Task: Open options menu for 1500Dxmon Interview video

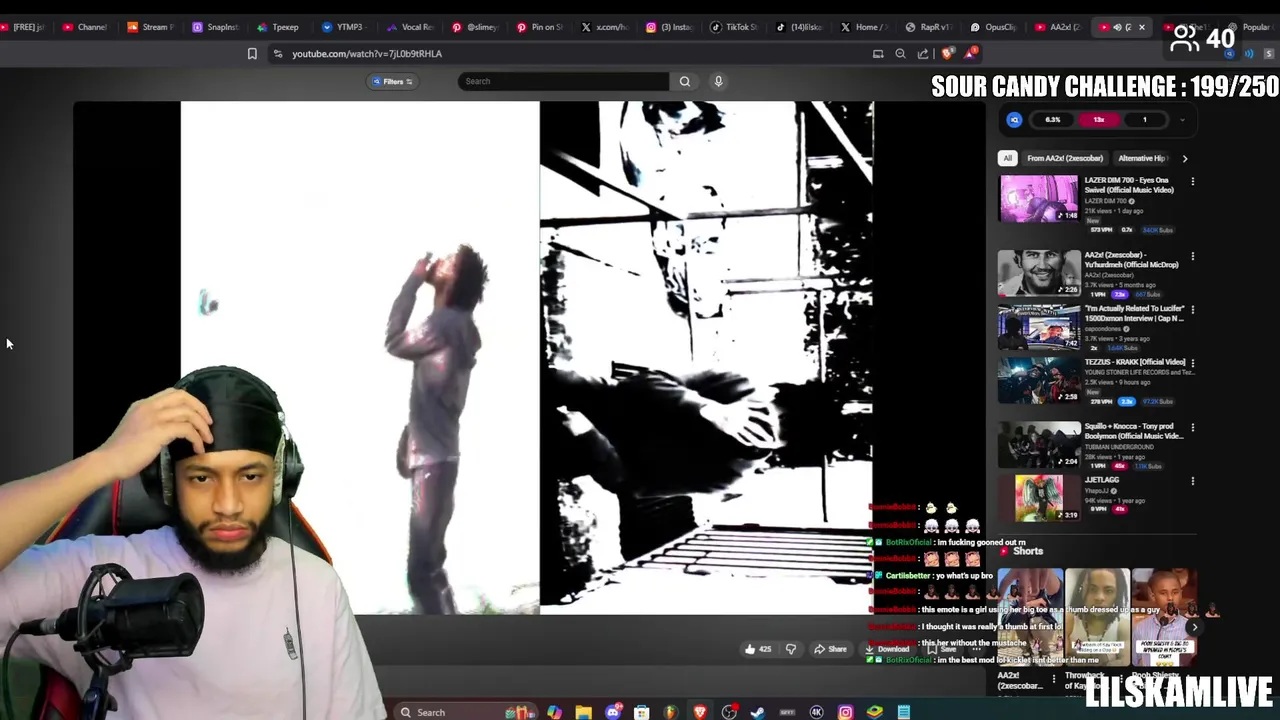Action: tap(1192, 310)
